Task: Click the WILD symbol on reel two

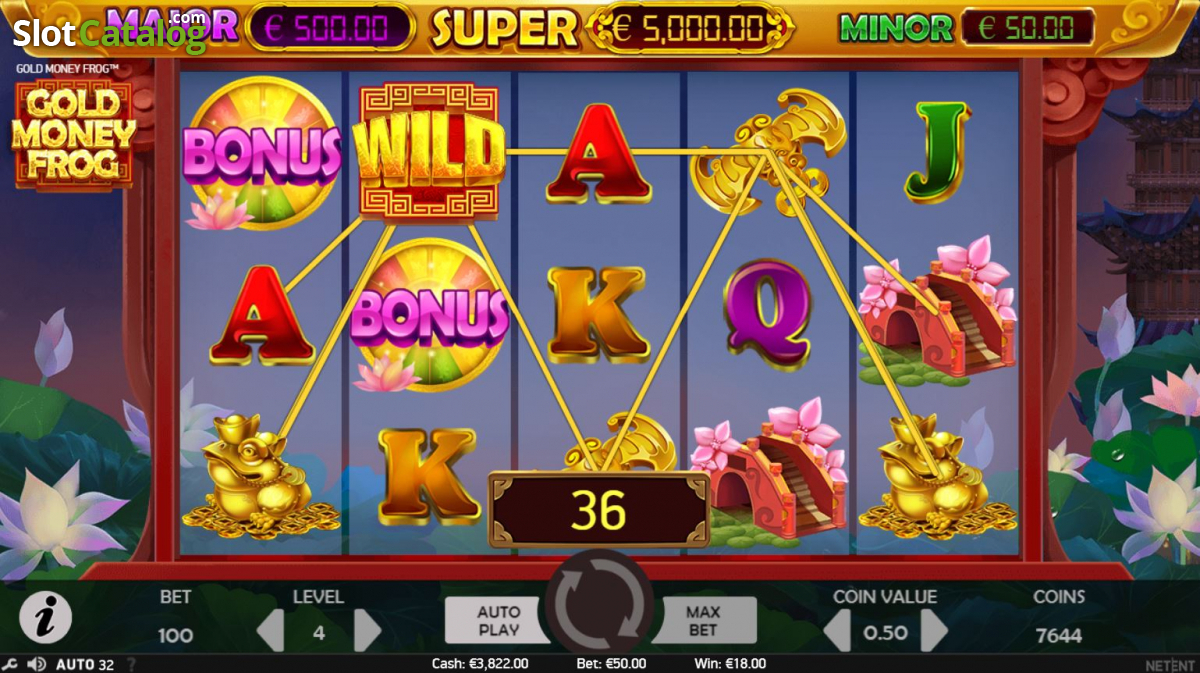Action: 428,151
